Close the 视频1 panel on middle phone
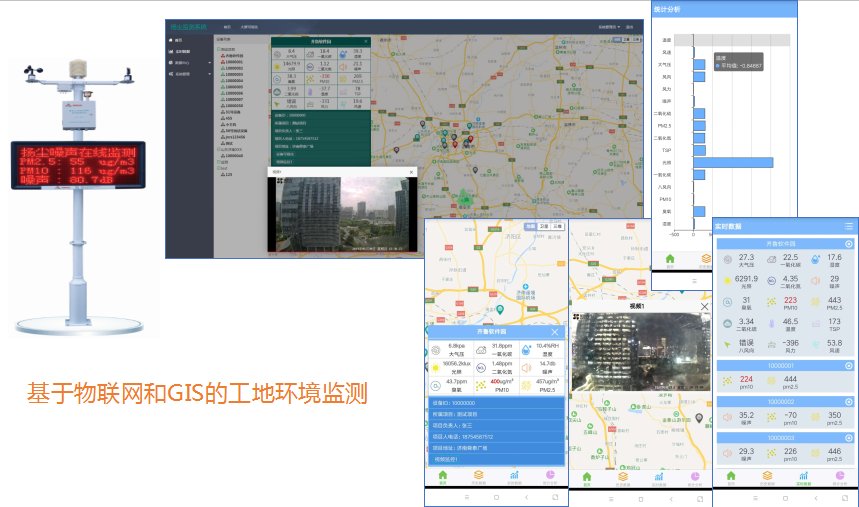The width and height of the screenshot is (859, 507). pyautogui.click(x=705, y=306)
